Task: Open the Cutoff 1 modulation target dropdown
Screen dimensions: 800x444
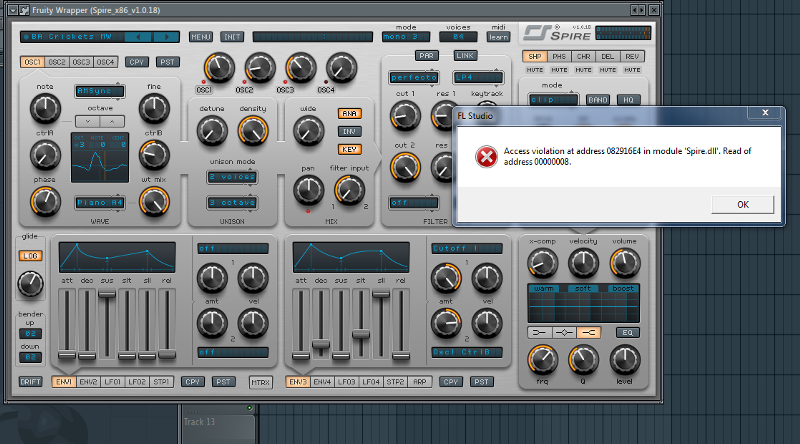Action: click(467, 249)
